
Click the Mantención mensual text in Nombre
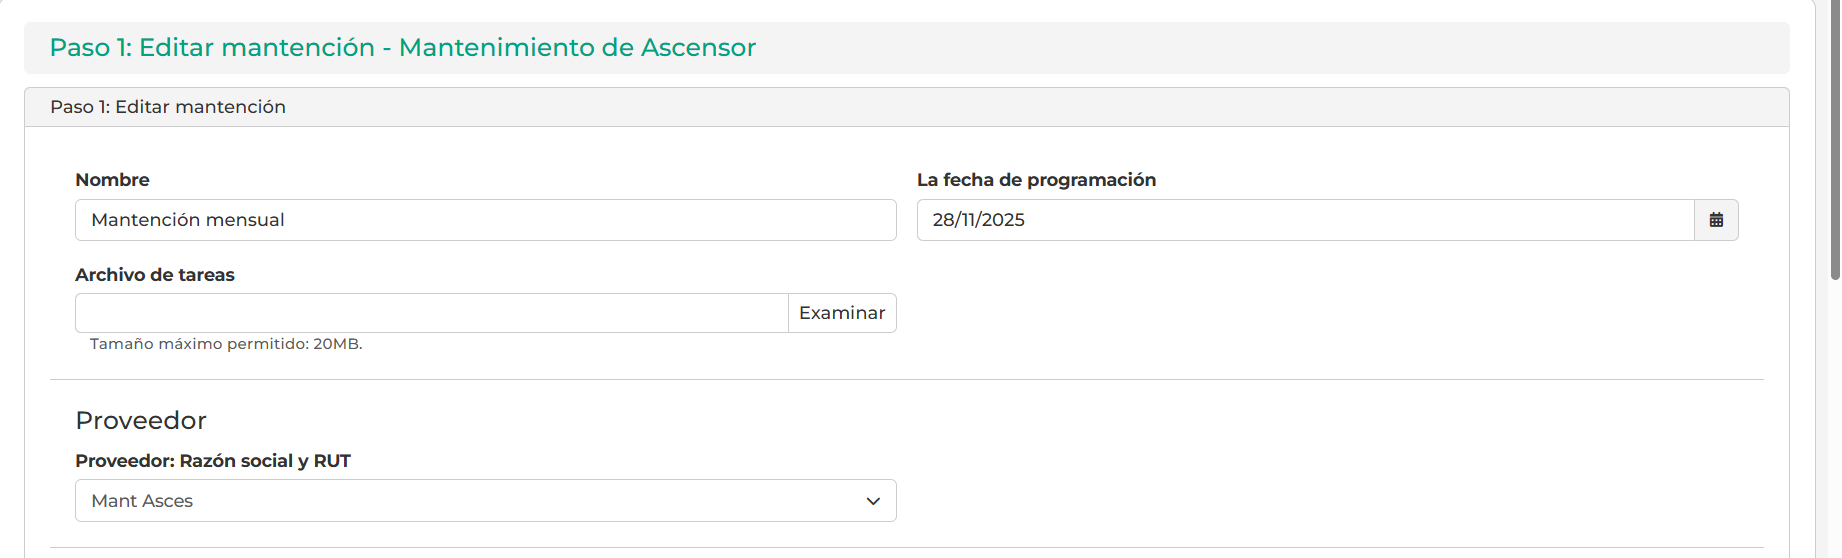coord(188,220)
